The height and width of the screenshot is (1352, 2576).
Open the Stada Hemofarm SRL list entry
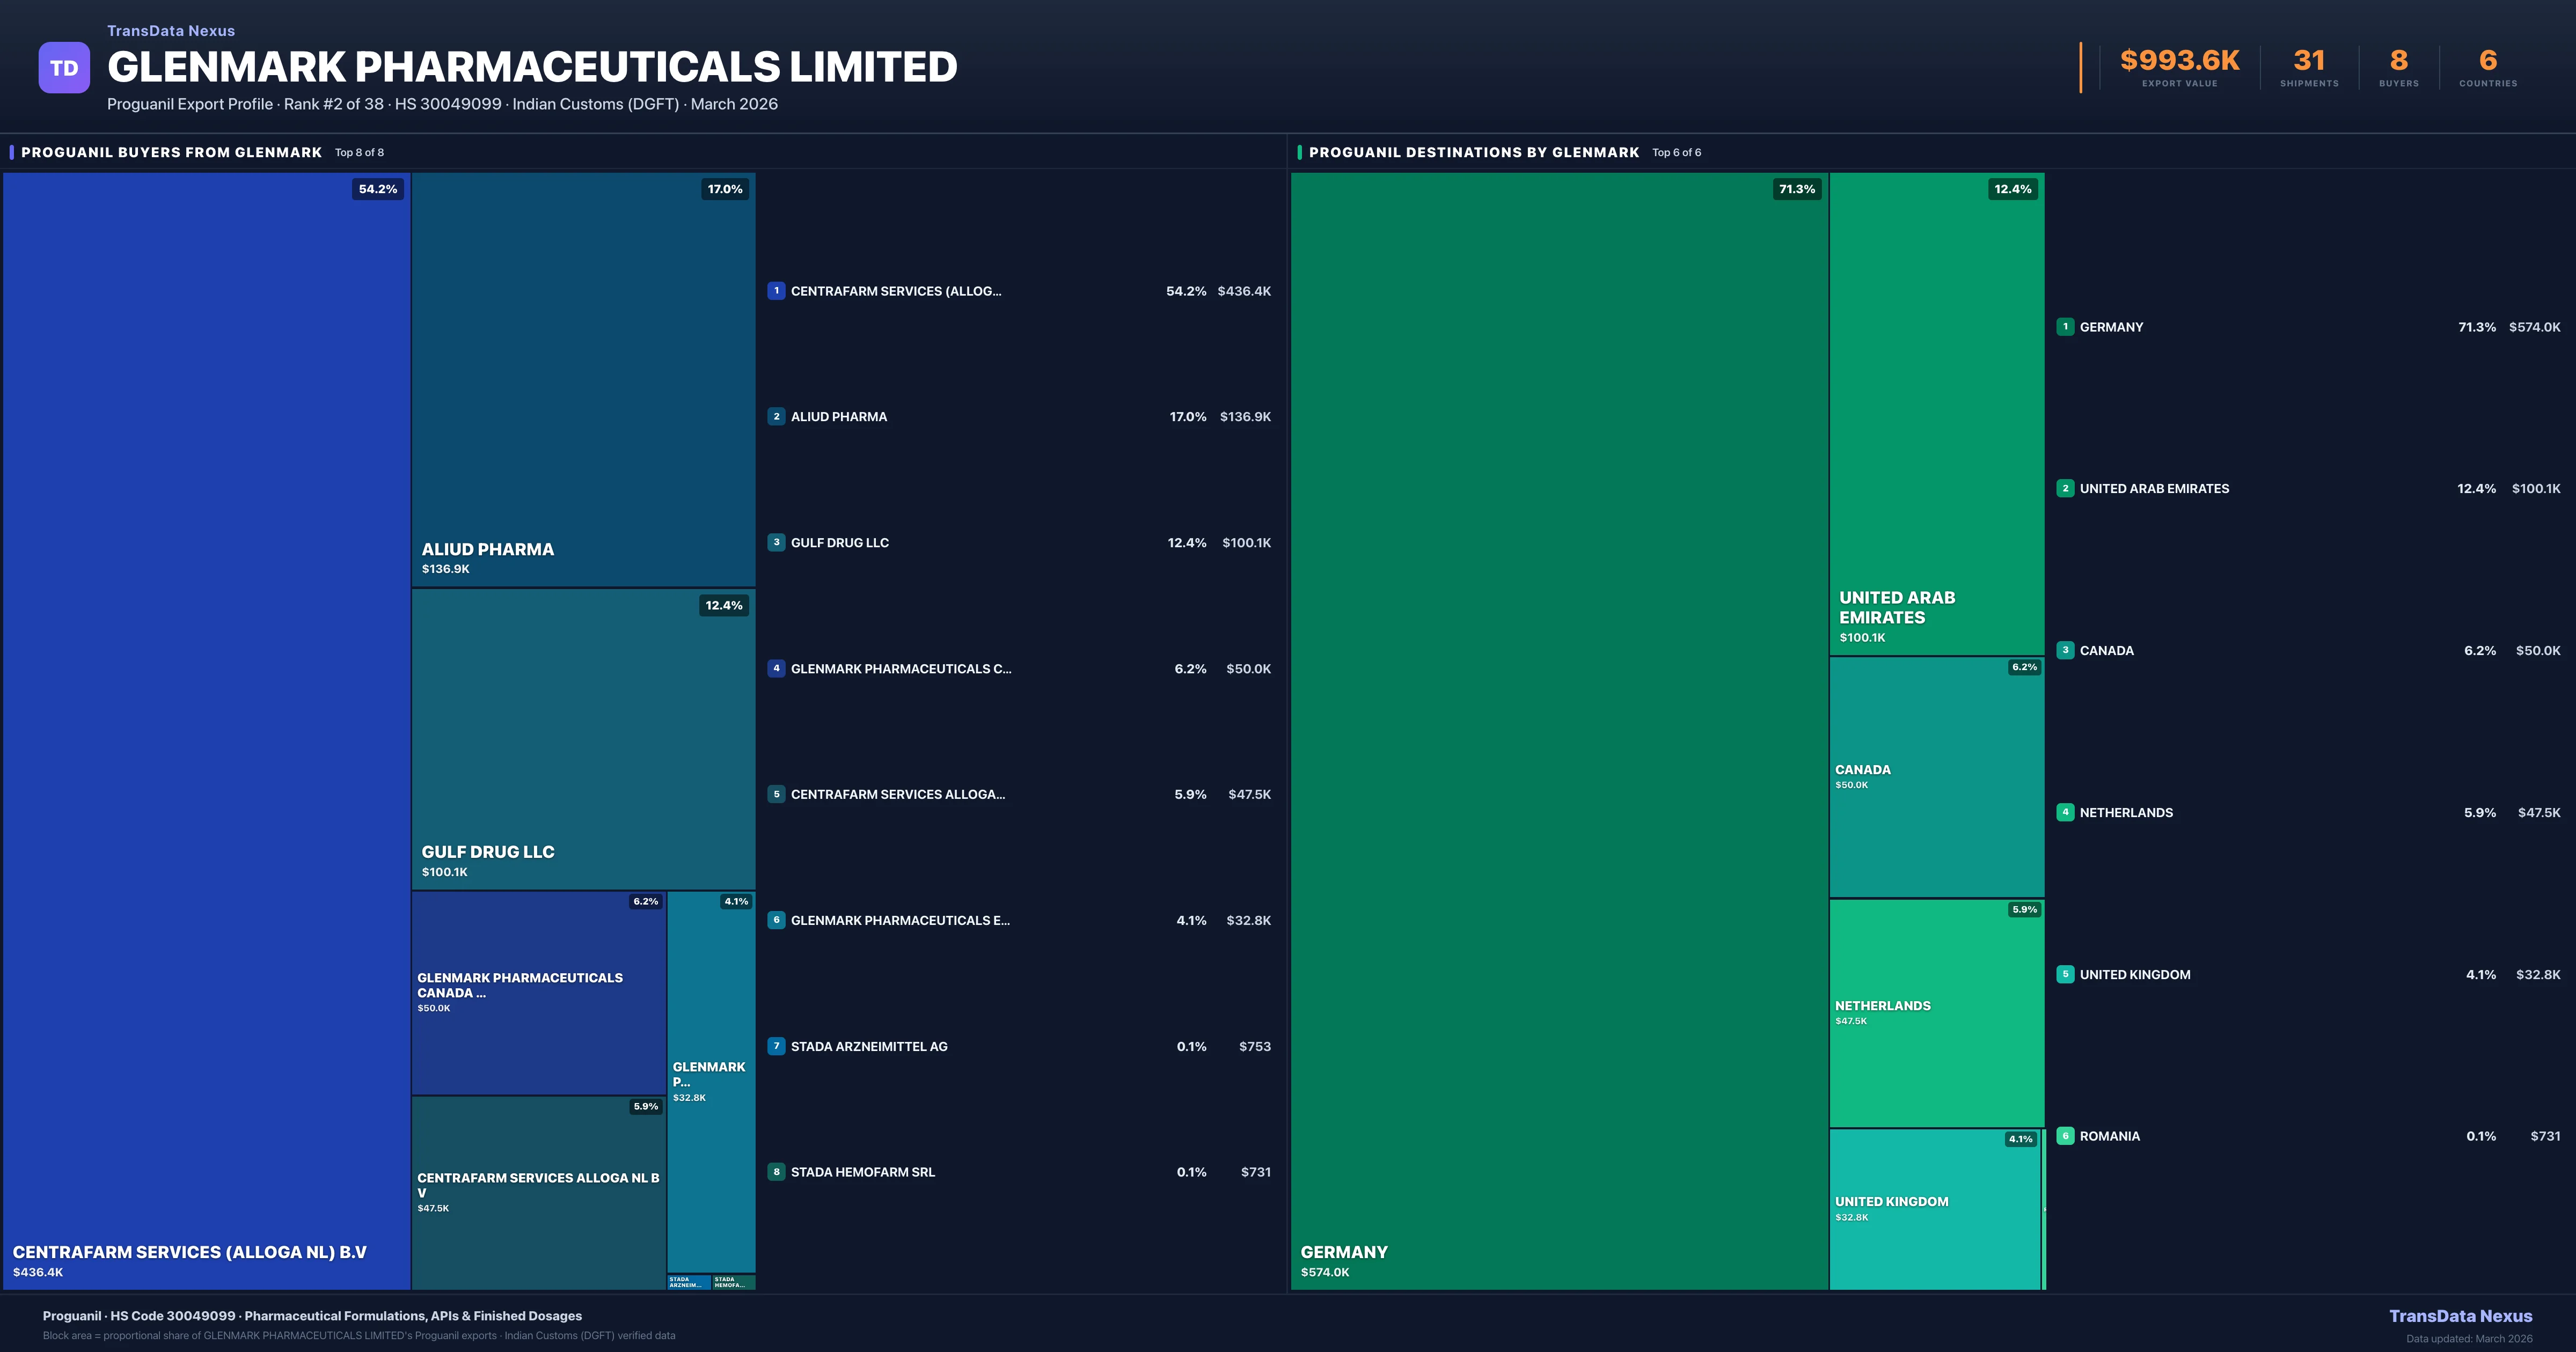(863, 1172)
